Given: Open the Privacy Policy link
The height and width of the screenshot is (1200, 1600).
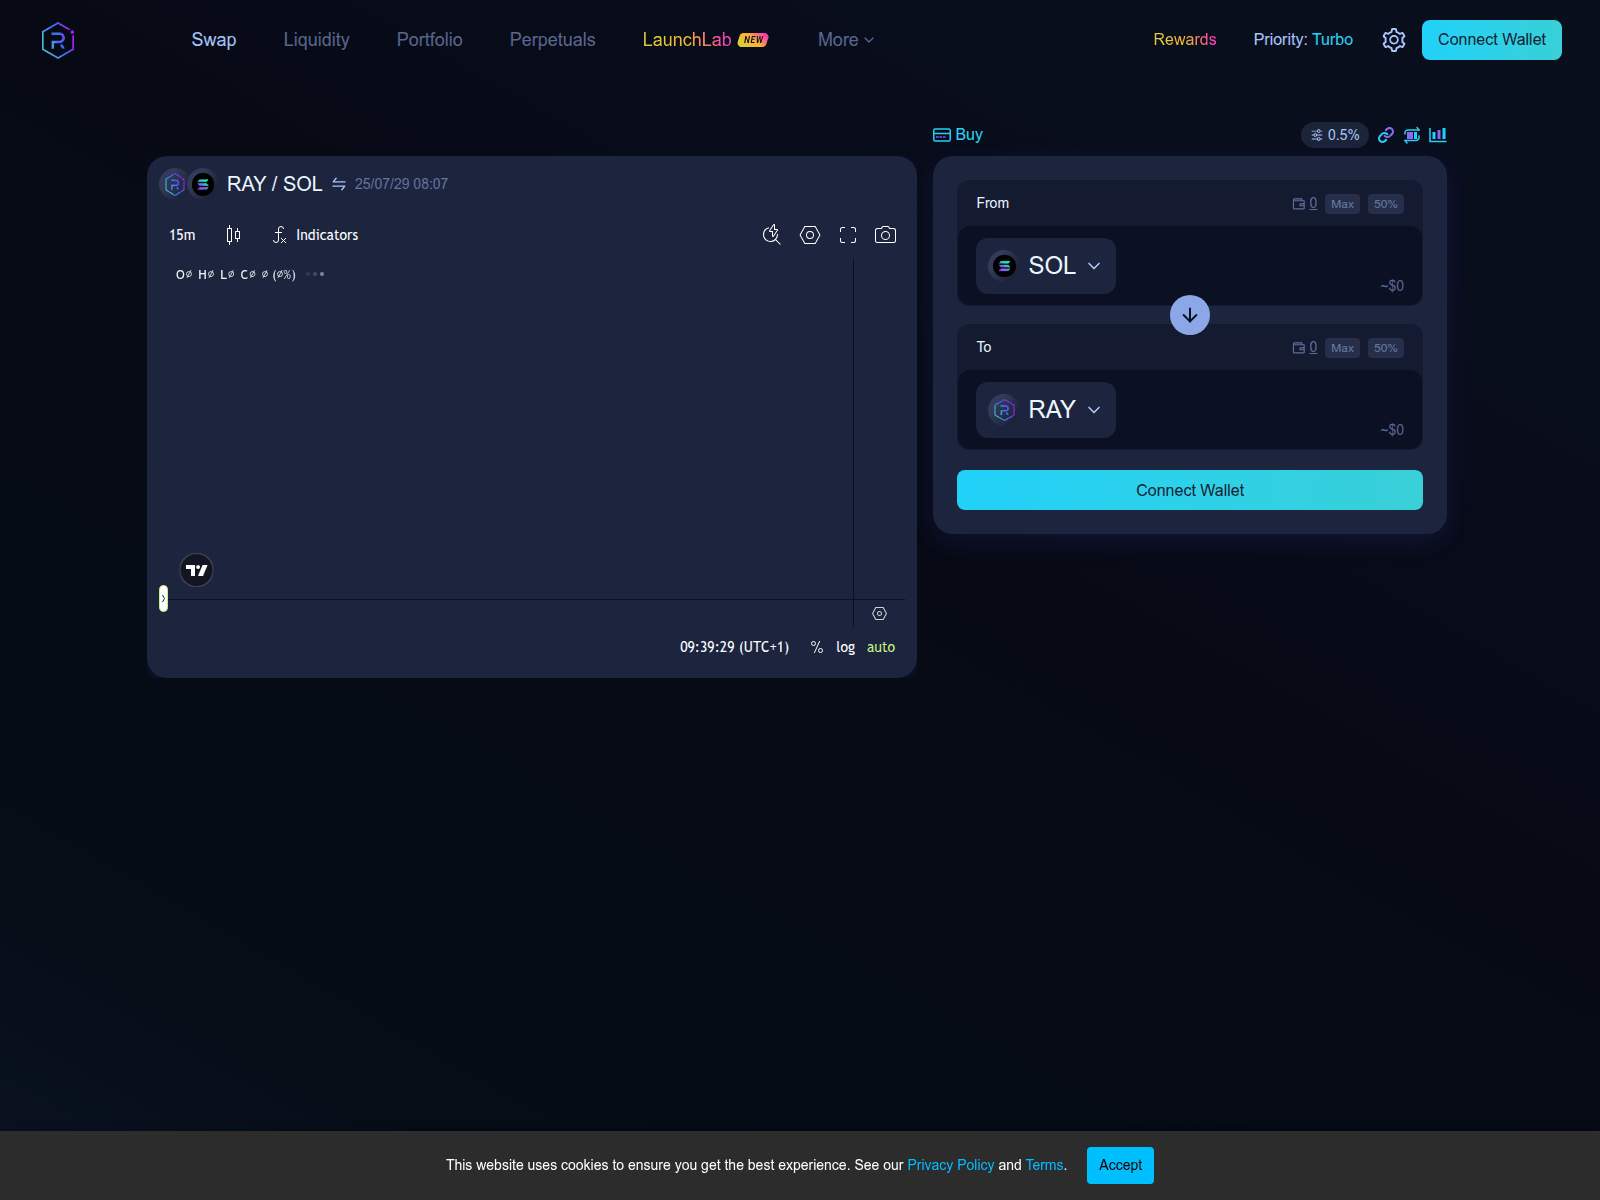Looking at the screenshot, I should (951, 1165).
